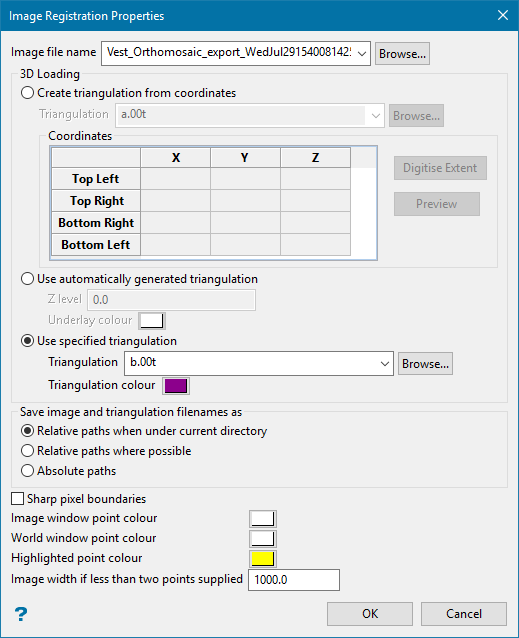Viewport: 519px width, 638px height.
Task: Select Relative paths where possible
Action: pos(27,451)
